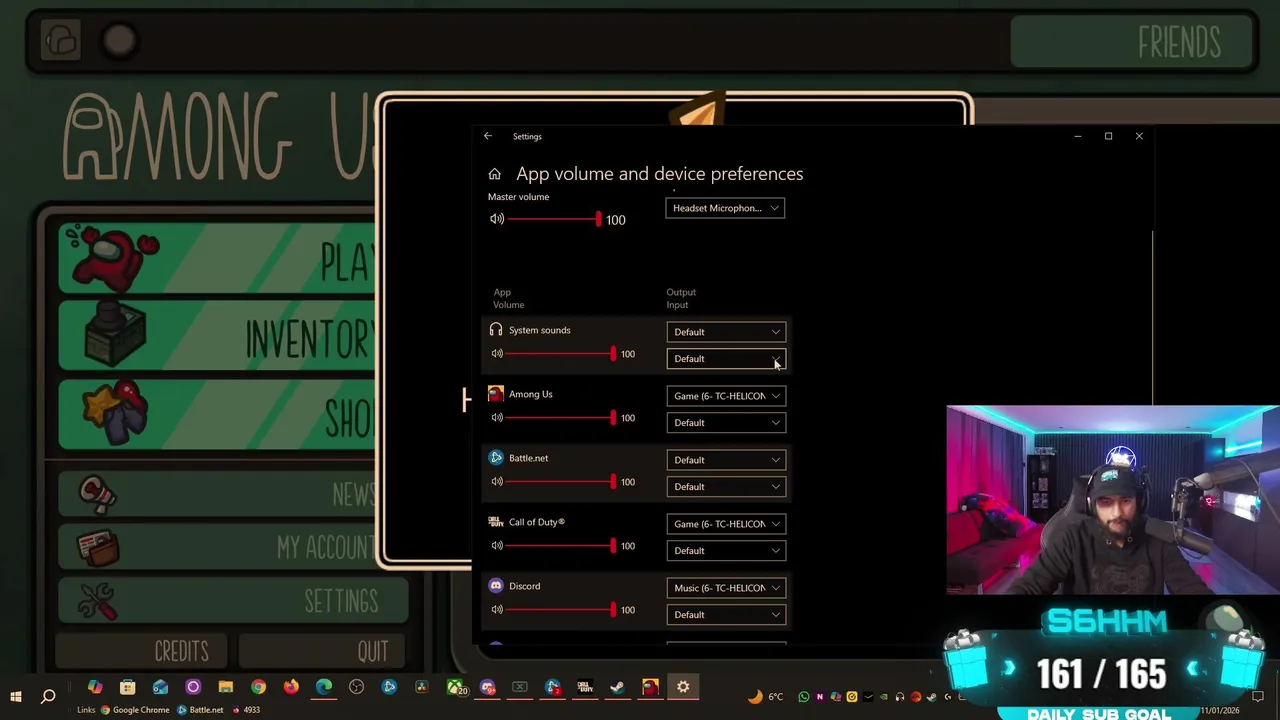Screen dimensions: 1280x720
Task: Open My Account in Among Us
Action: (218, 546)
